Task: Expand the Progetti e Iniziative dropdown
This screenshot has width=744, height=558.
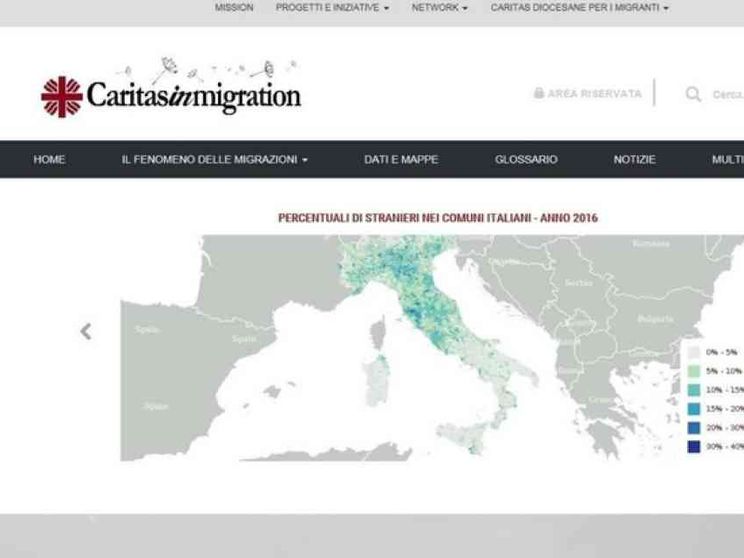Action: point(332,8)
